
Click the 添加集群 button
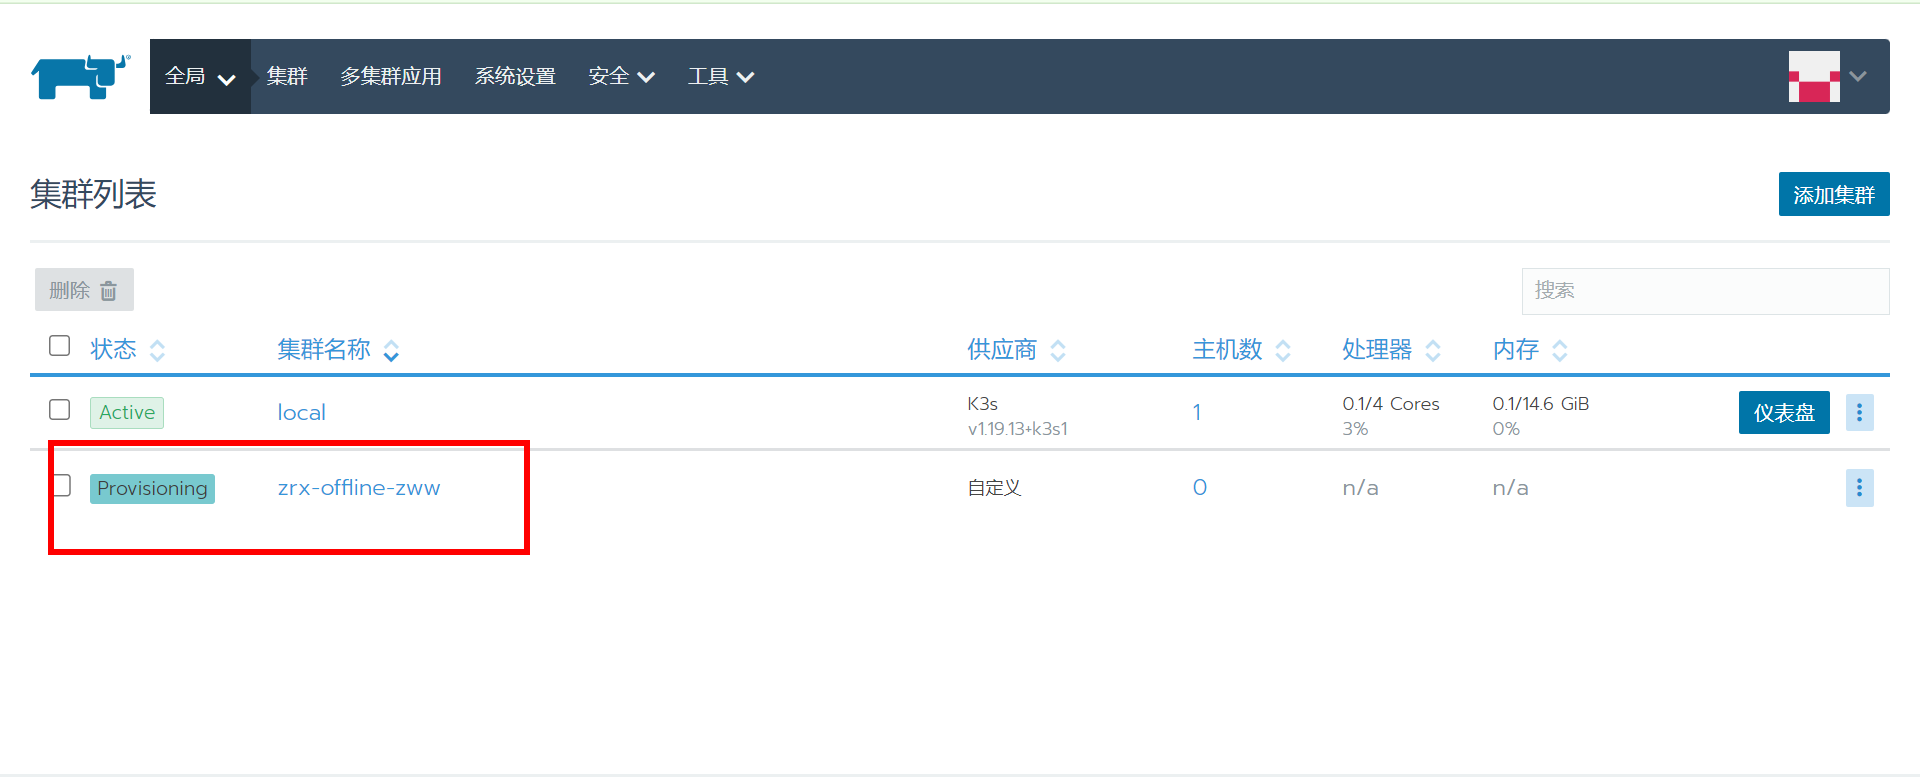(1833, 194)
